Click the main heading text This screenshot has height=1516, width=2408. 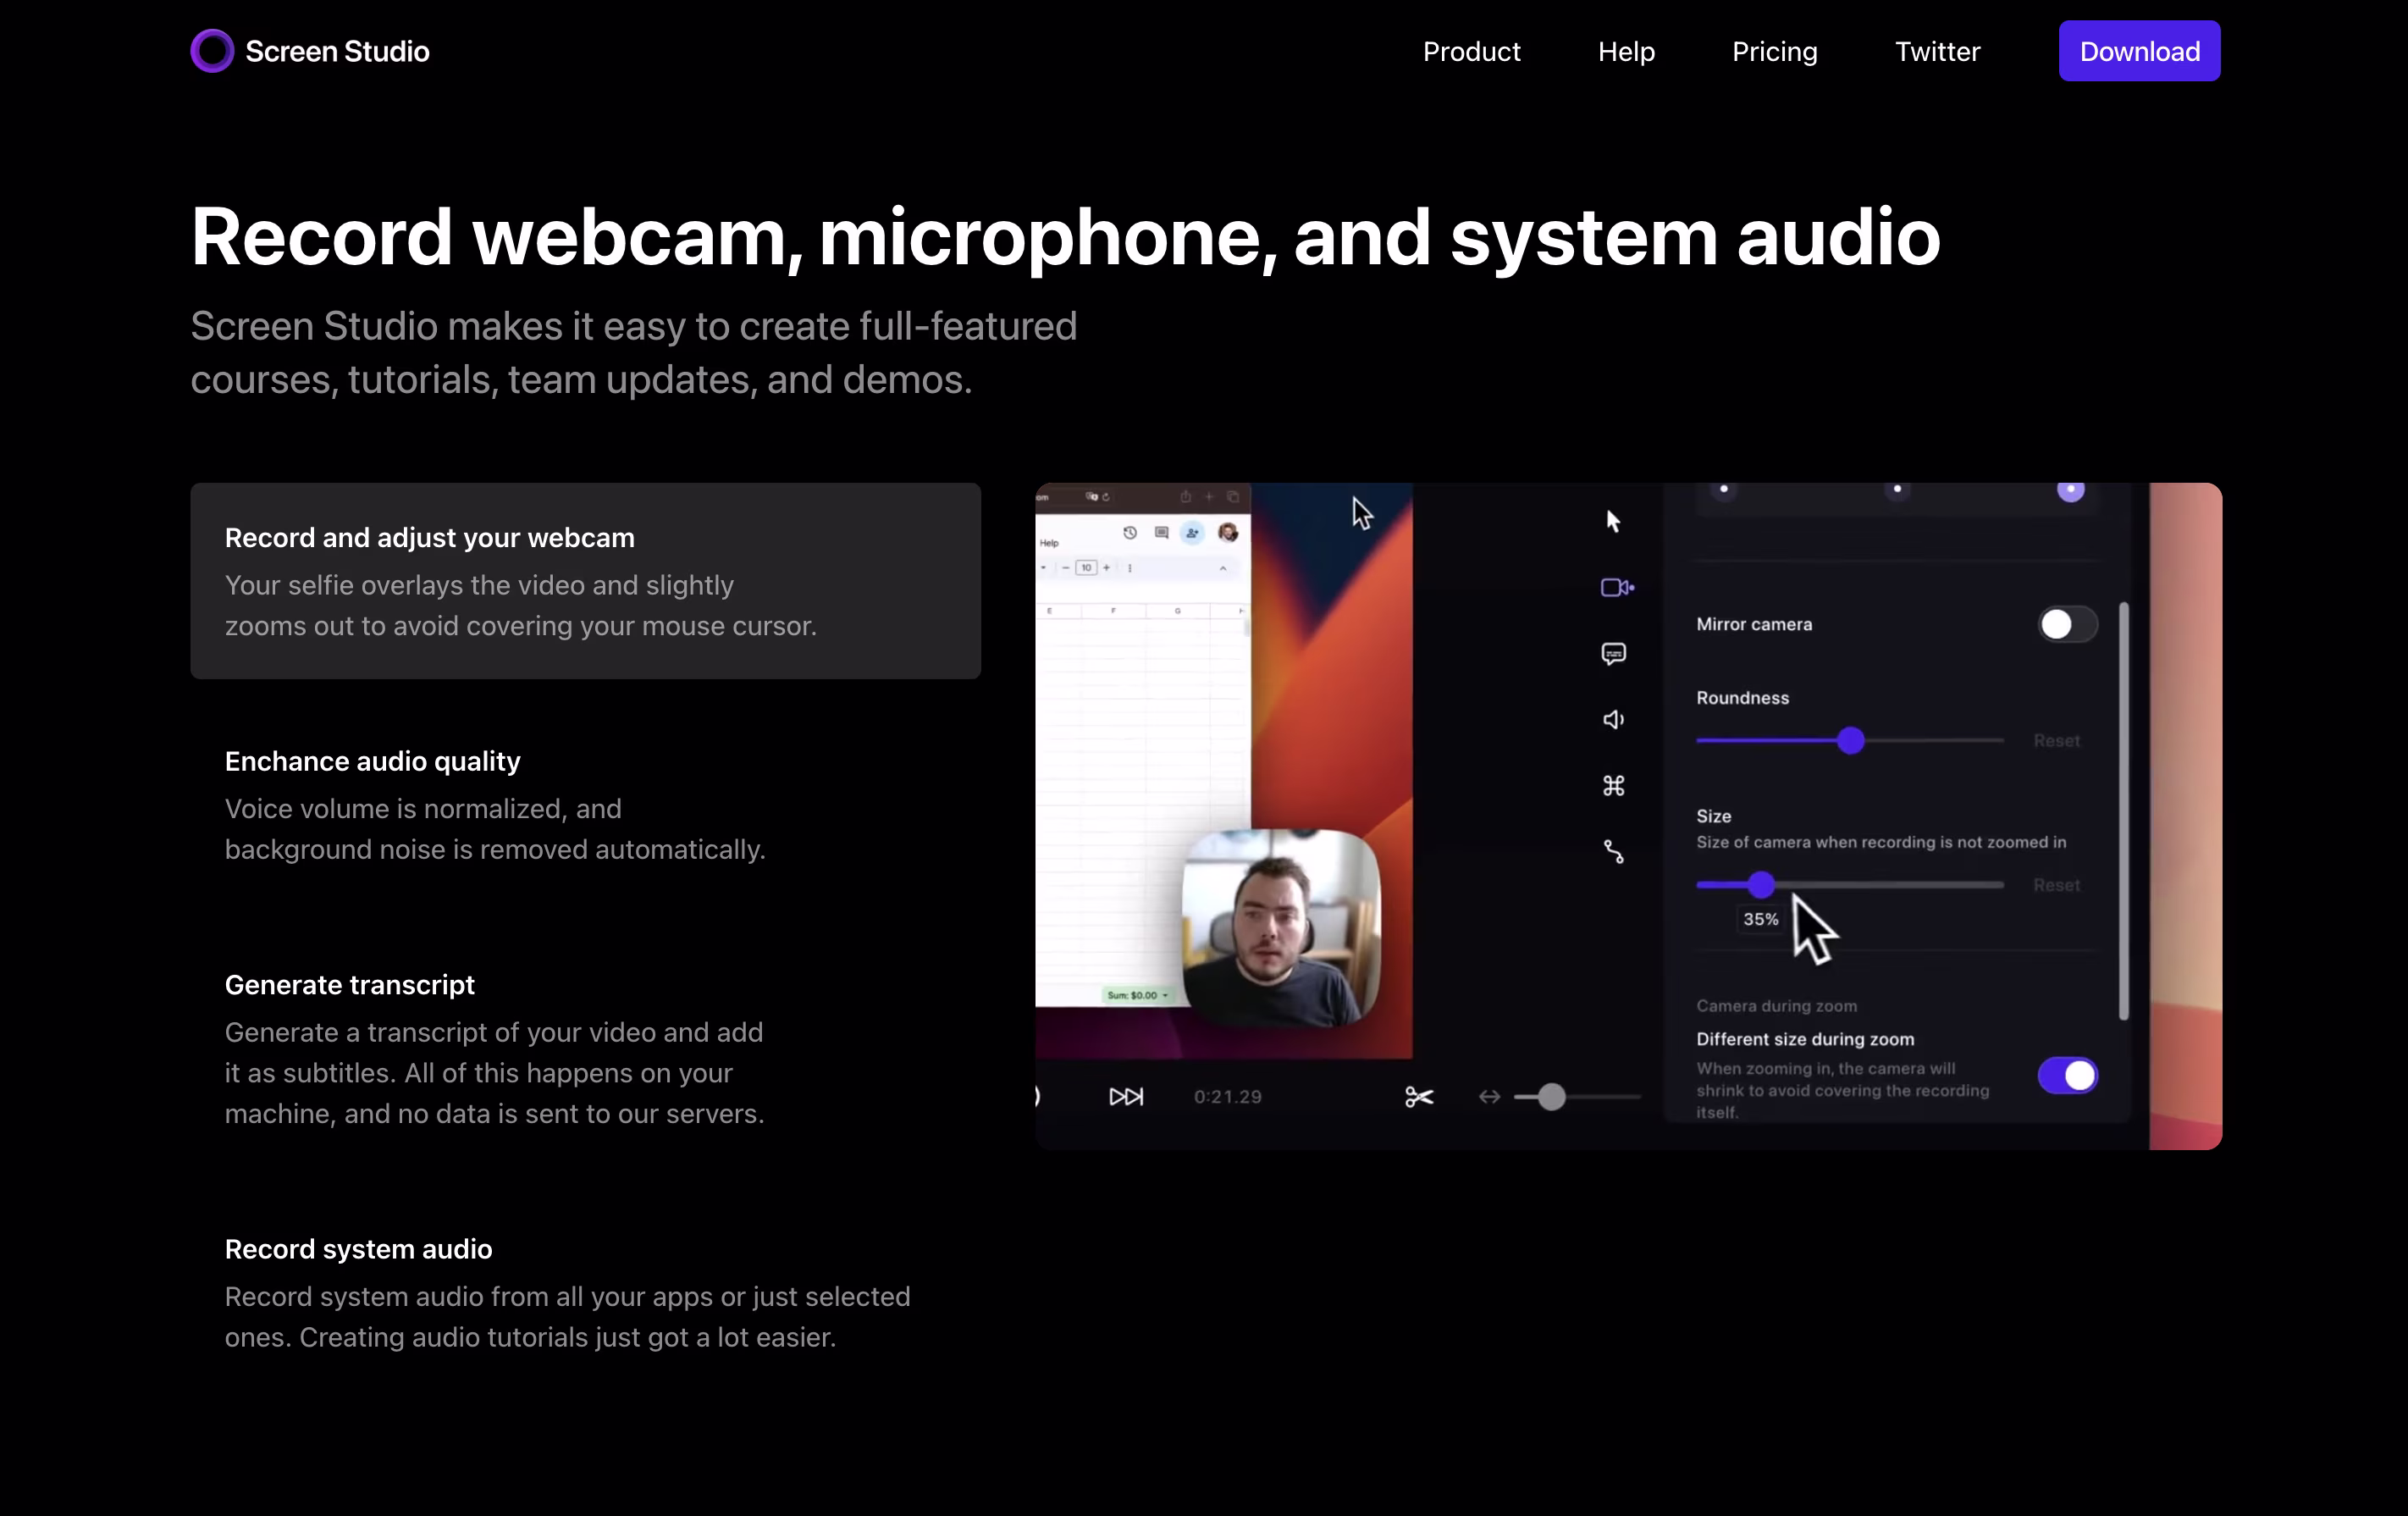tap(1065, 236)
